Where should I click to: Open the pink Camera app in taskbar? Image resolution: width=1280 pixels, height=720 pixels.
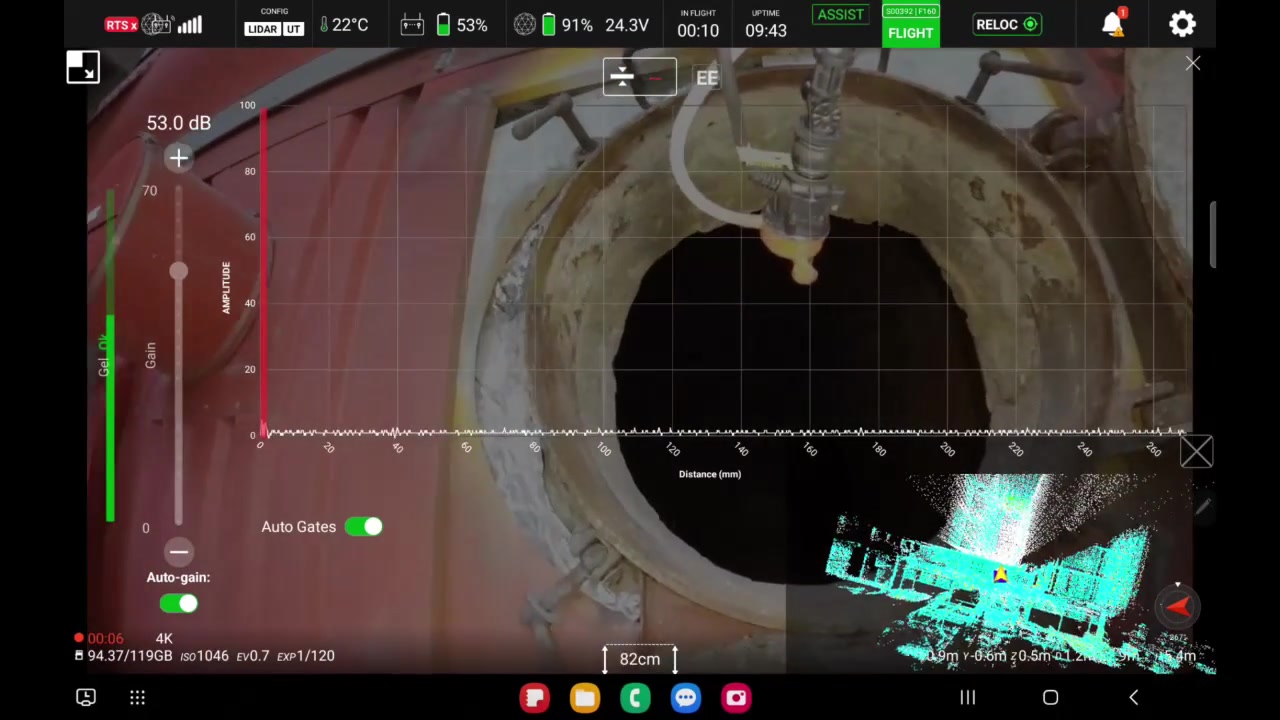[736, 698]
